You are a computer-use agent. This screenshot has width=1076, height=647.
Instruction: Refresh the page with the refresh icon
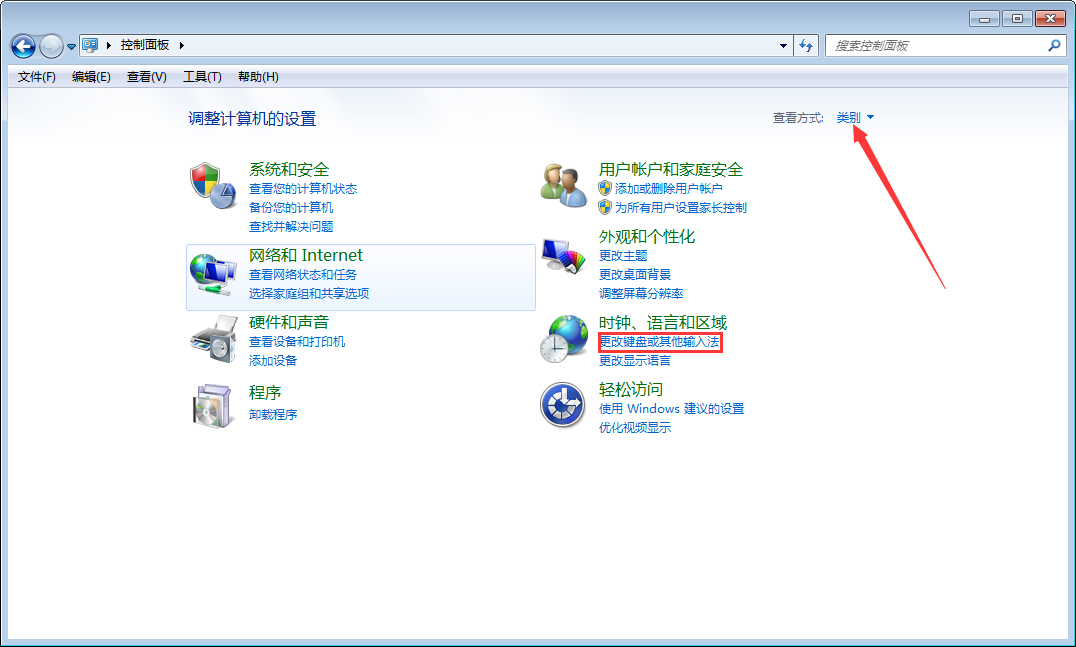[x=806, y=45]
